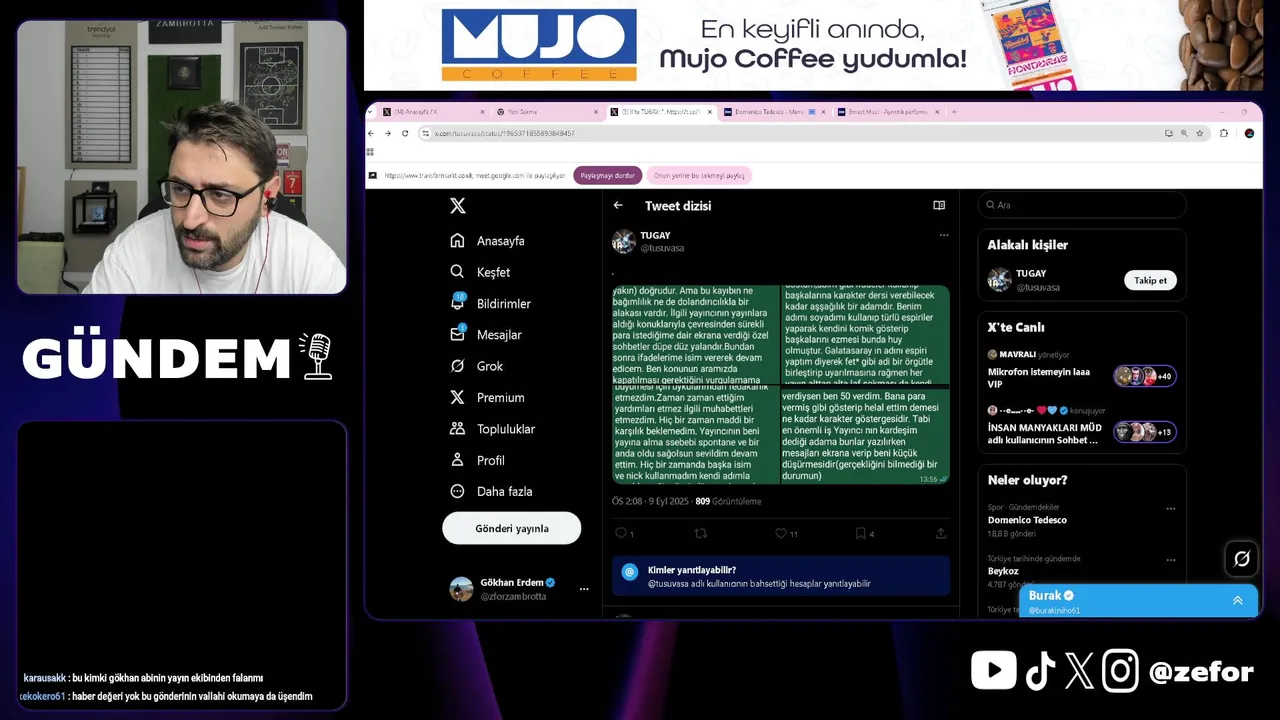Image resolution: width=1280 pixels, height=720 pixels.
Task: Open the browser apps grid icon
Action: pos(371,152)
